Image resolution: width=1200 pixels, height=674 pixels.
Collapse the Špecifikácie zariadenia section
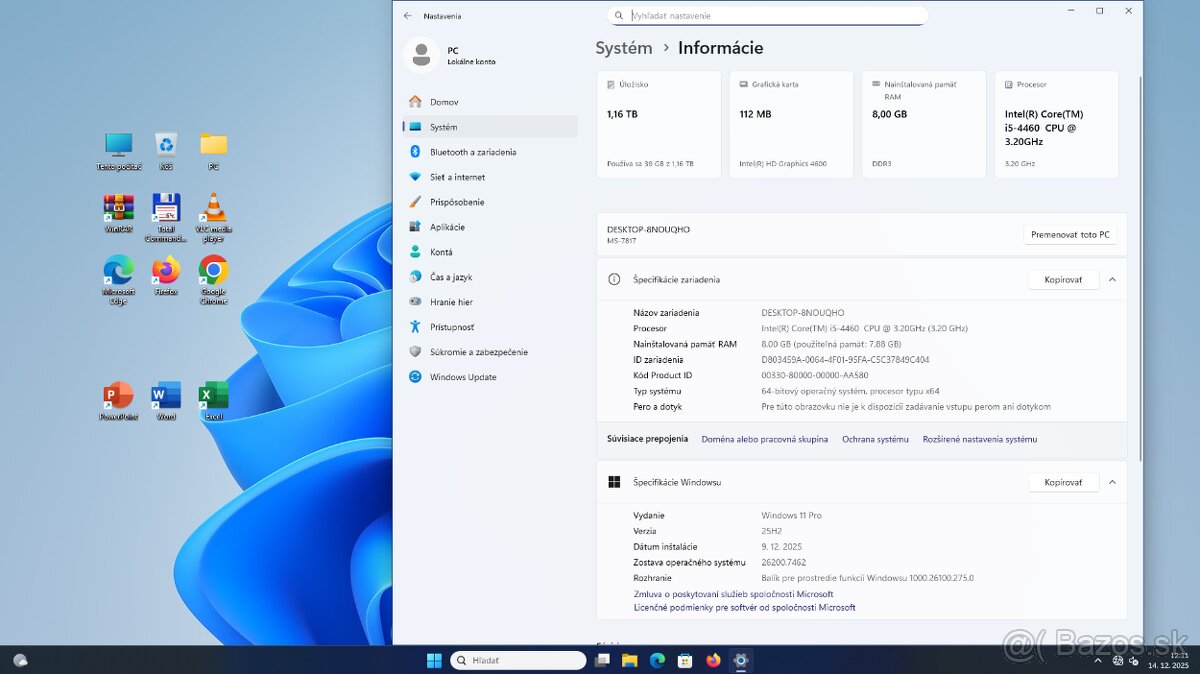1111,279
